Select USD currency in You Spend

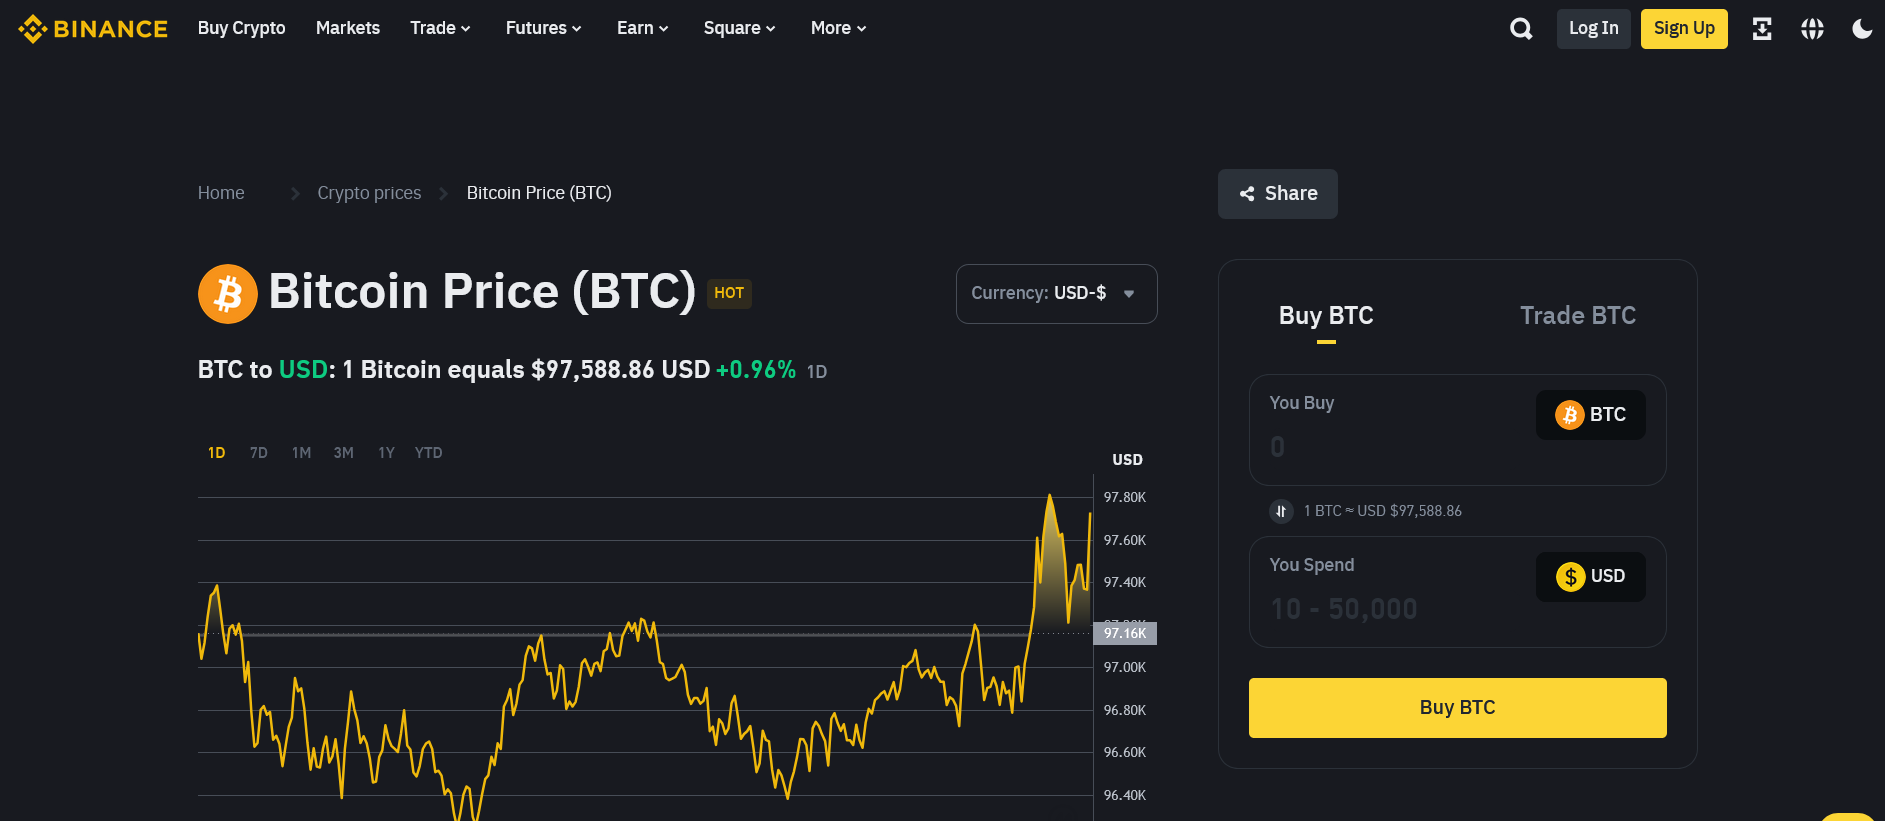pyautogui.click(x=1590, y=576)
